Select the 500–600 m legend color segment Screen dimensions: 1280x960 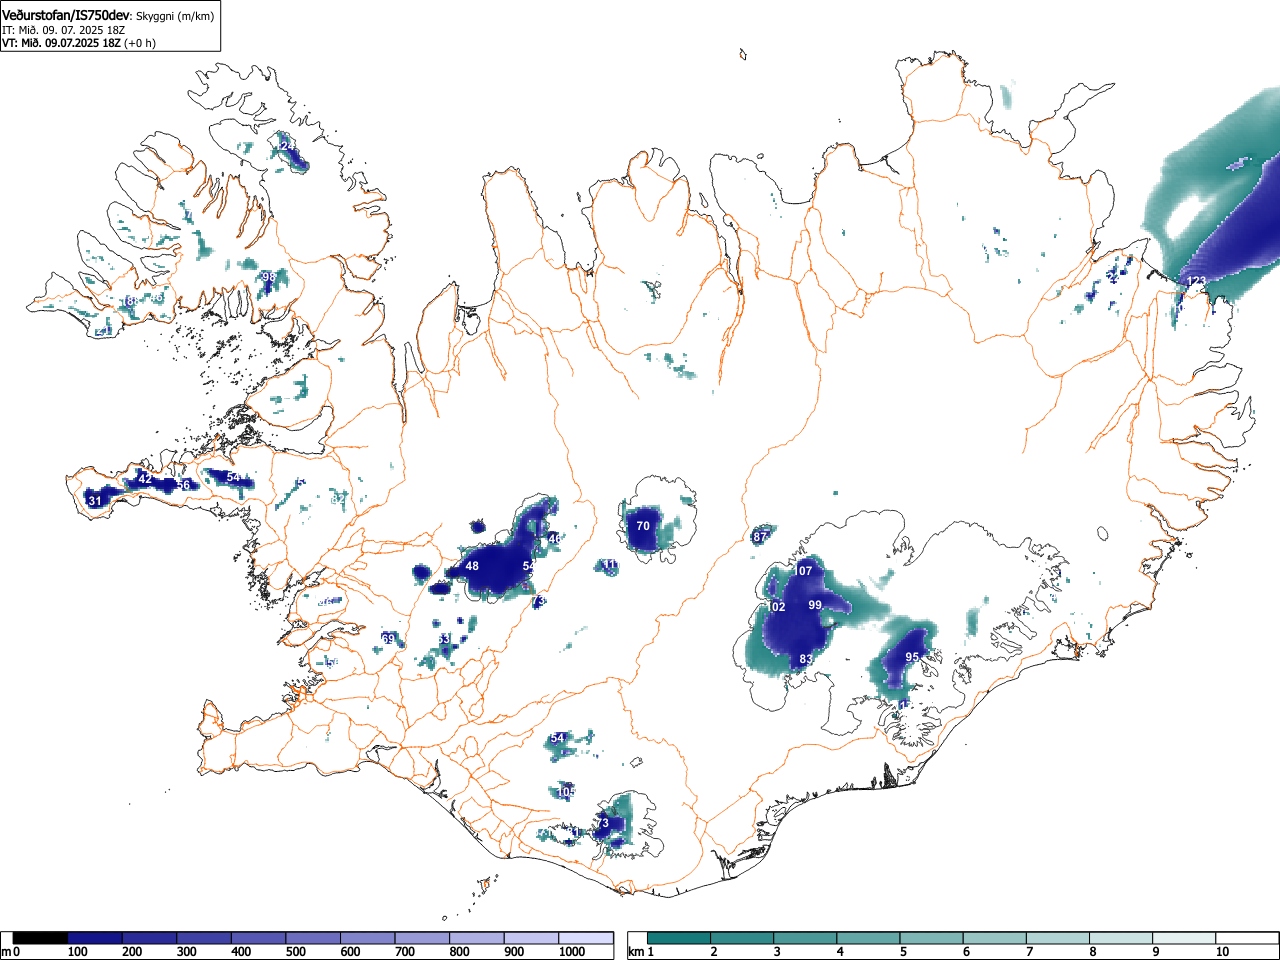coord(313,938)
